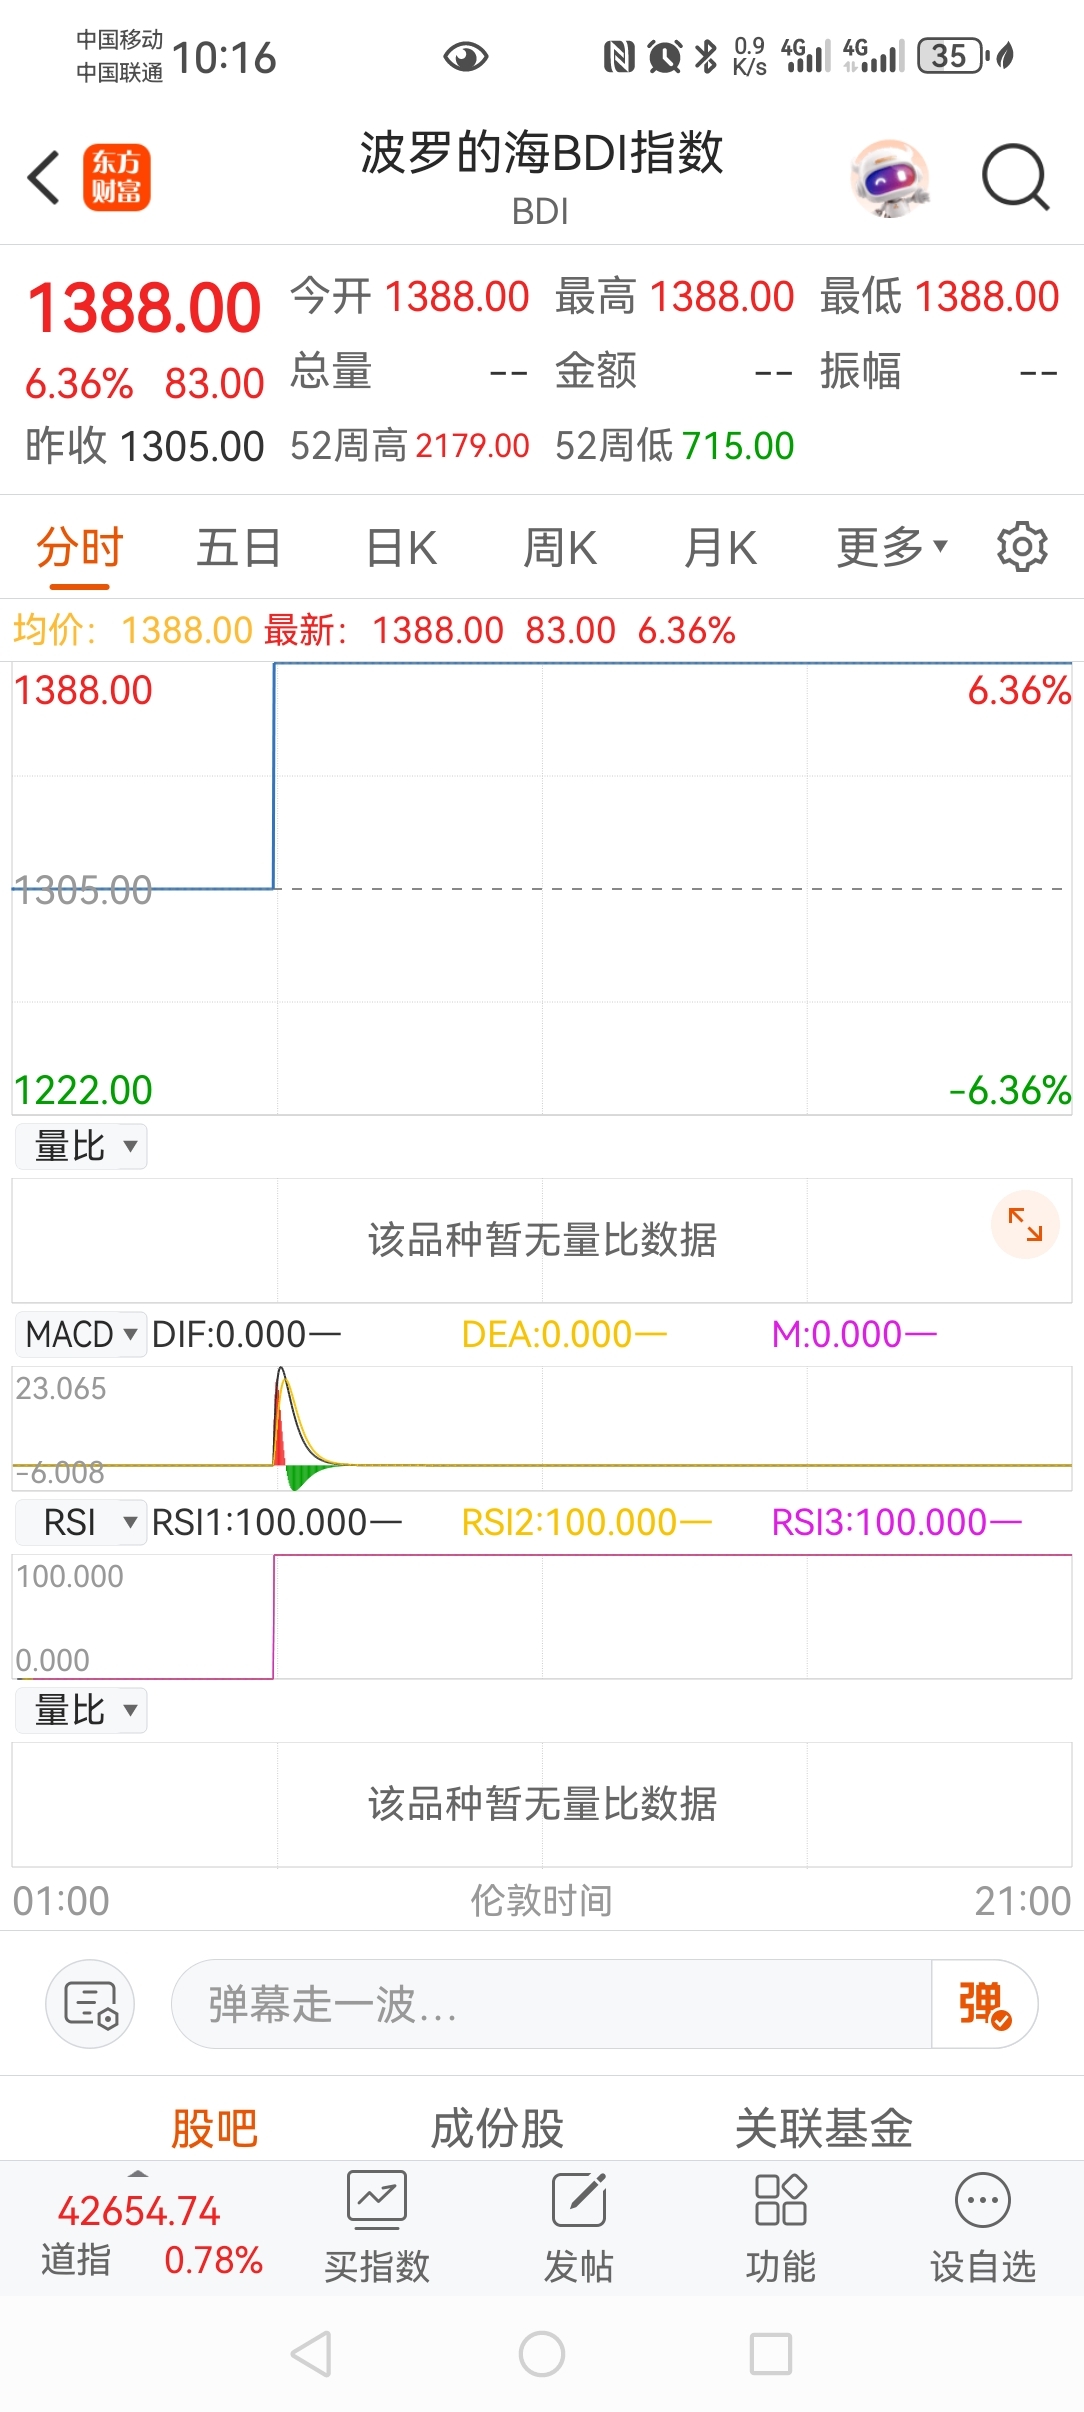Open the 关联基金 tab
The width and height of the screenshot is (1084, 2412).
click(x=823, y=2128)
